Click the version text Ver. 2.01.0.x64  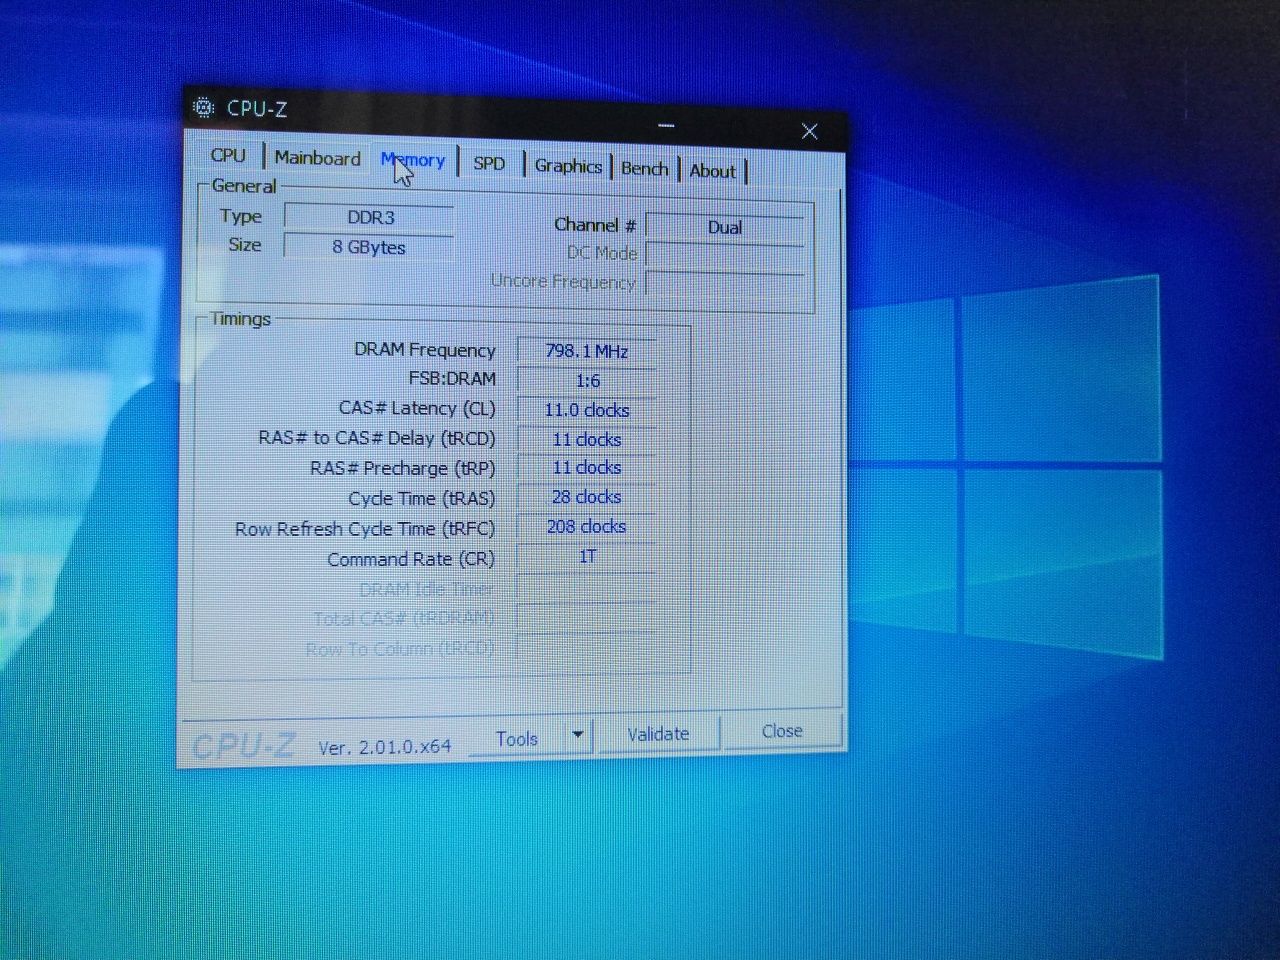point(385,747)
